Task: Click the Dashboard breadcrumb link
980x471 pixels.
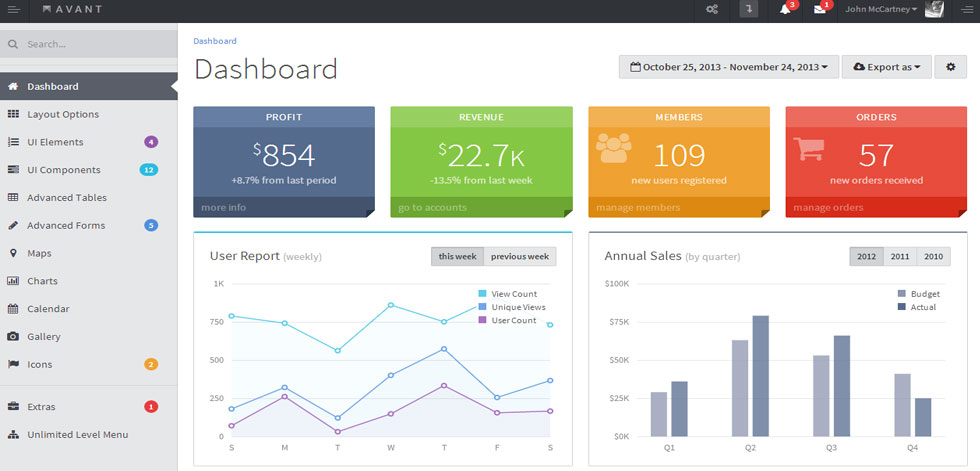Action: pyautogui.click(x=215, y=41)
